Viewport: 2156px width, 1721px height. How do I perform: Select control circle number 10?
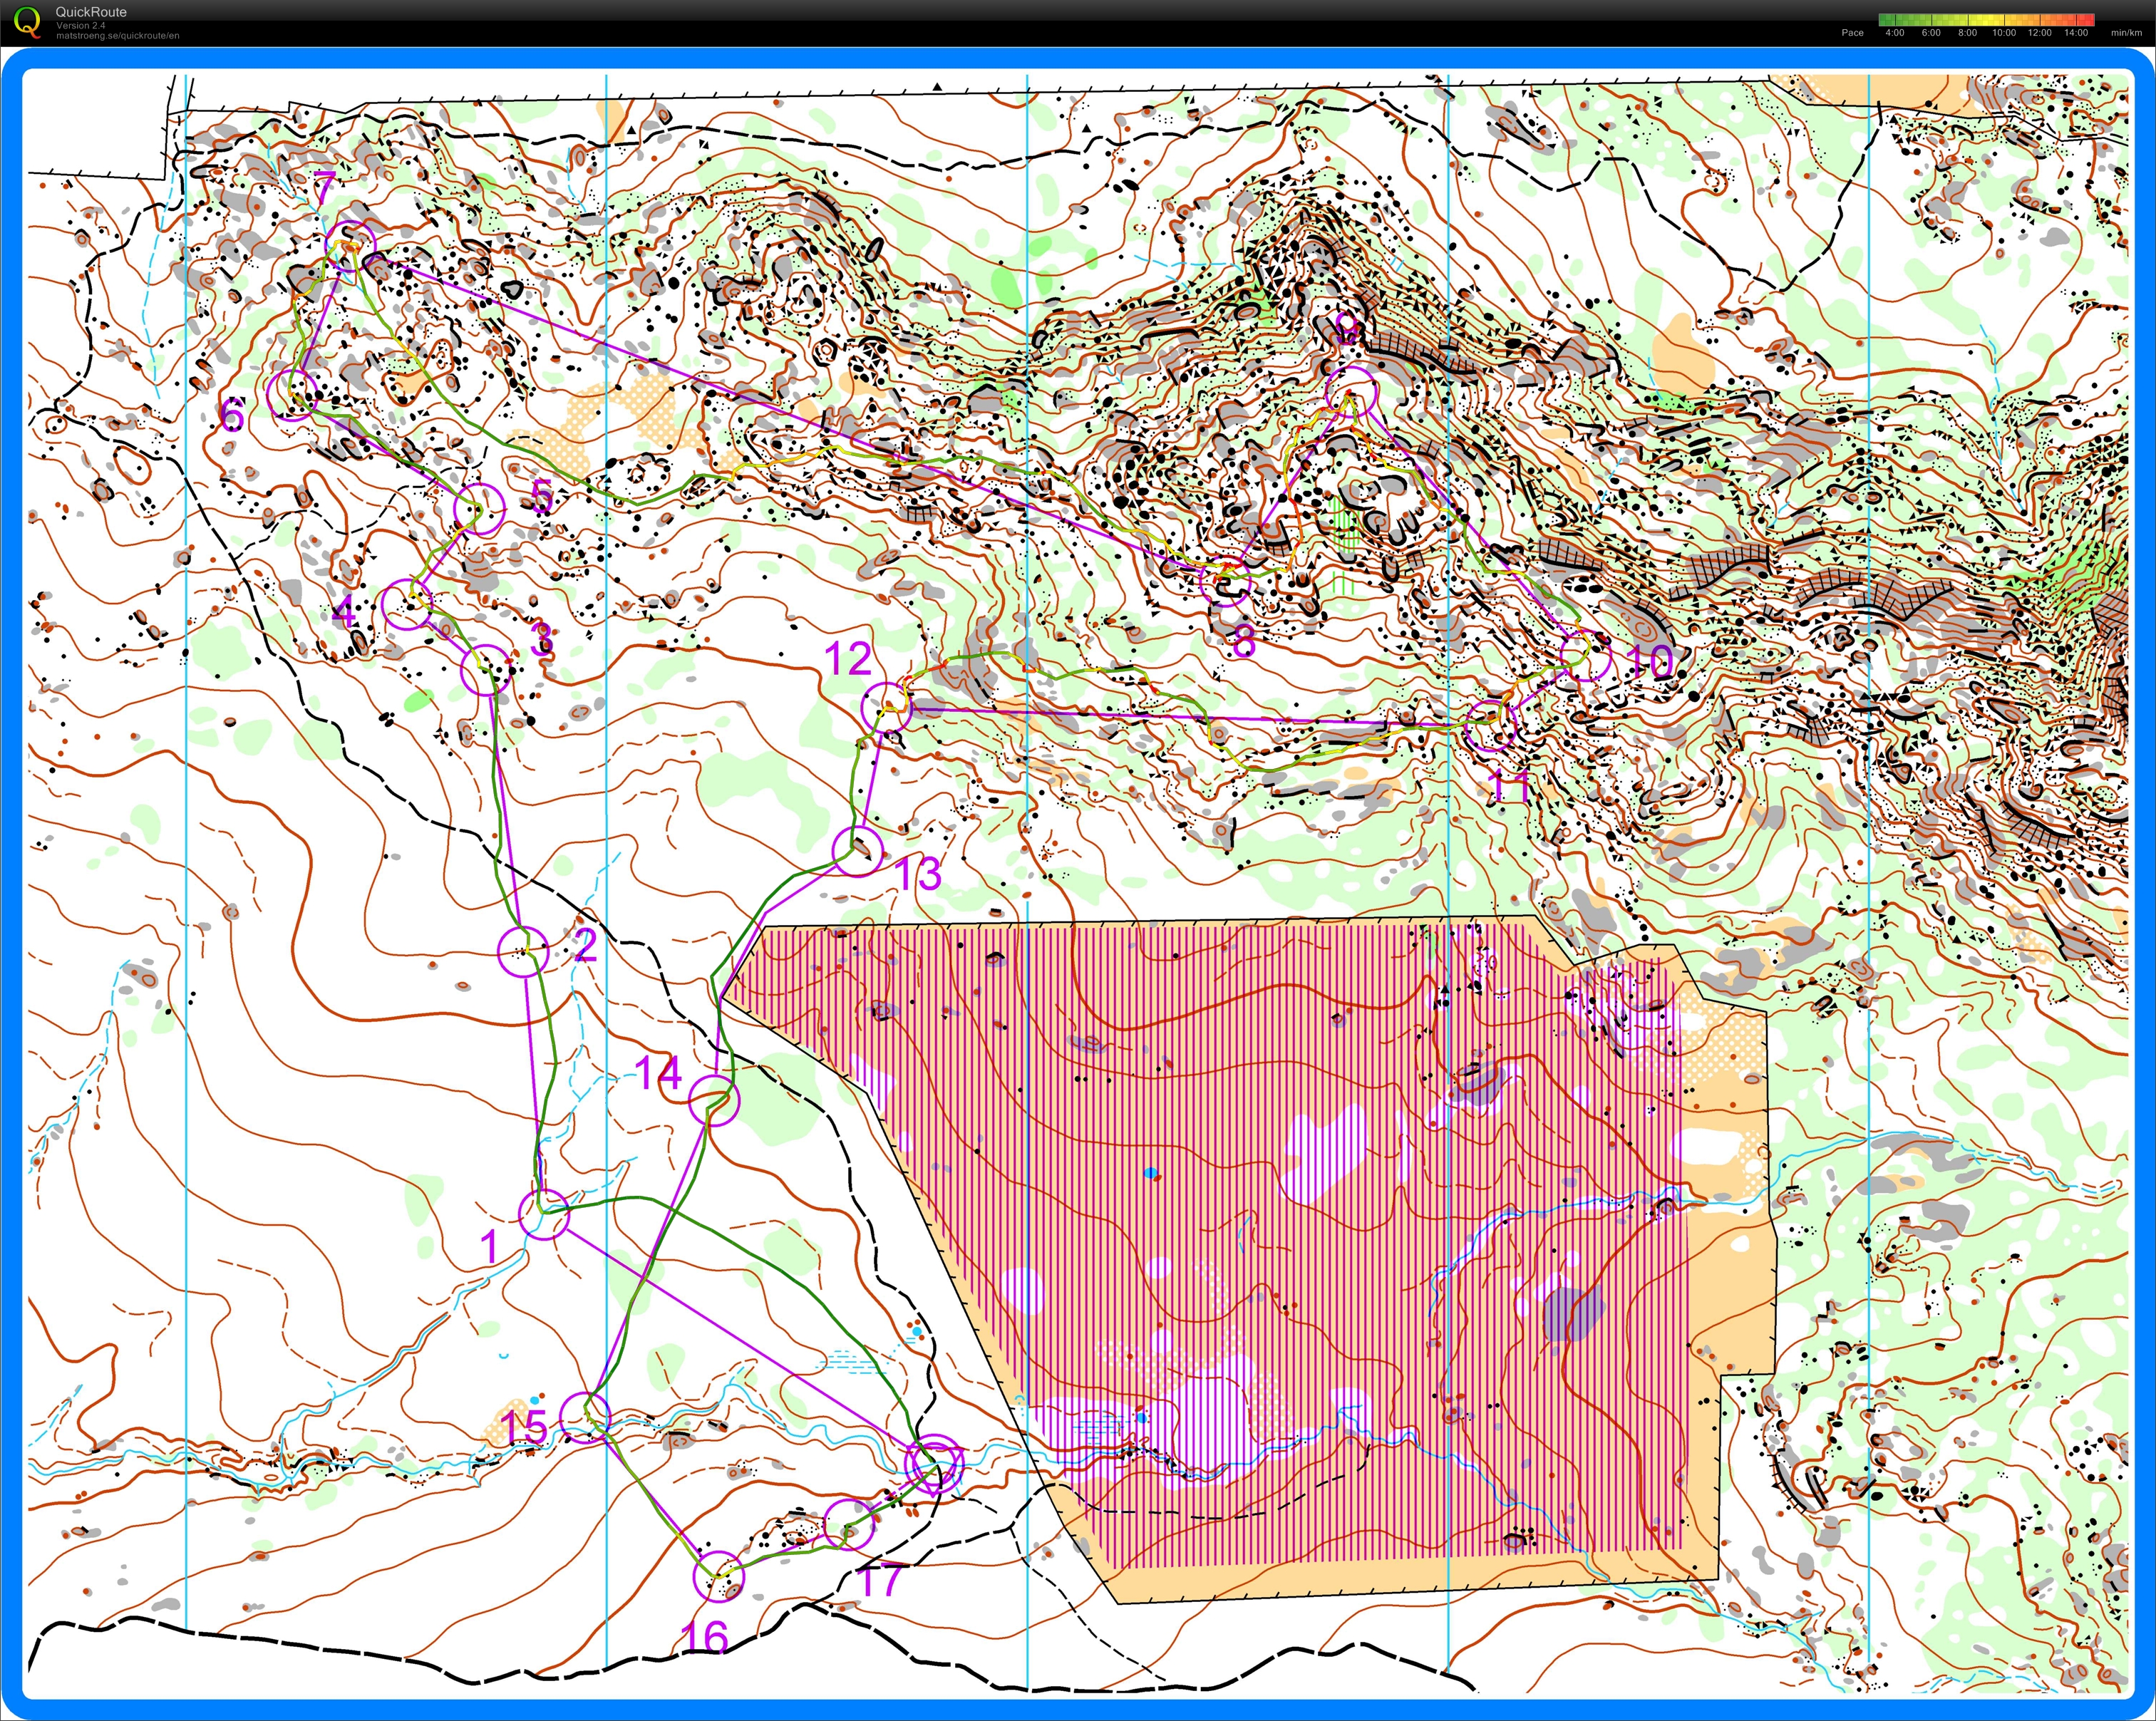1585,656
